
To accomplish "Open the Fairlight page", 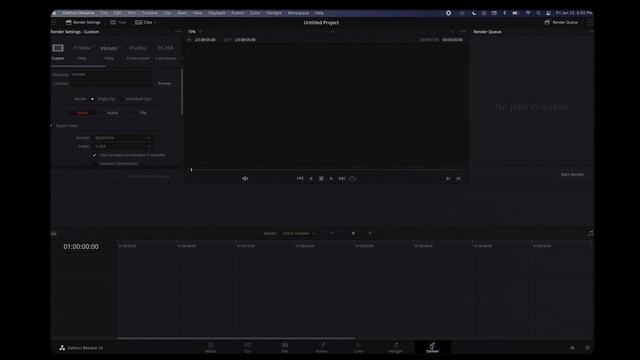I will [x=396, y=347].
